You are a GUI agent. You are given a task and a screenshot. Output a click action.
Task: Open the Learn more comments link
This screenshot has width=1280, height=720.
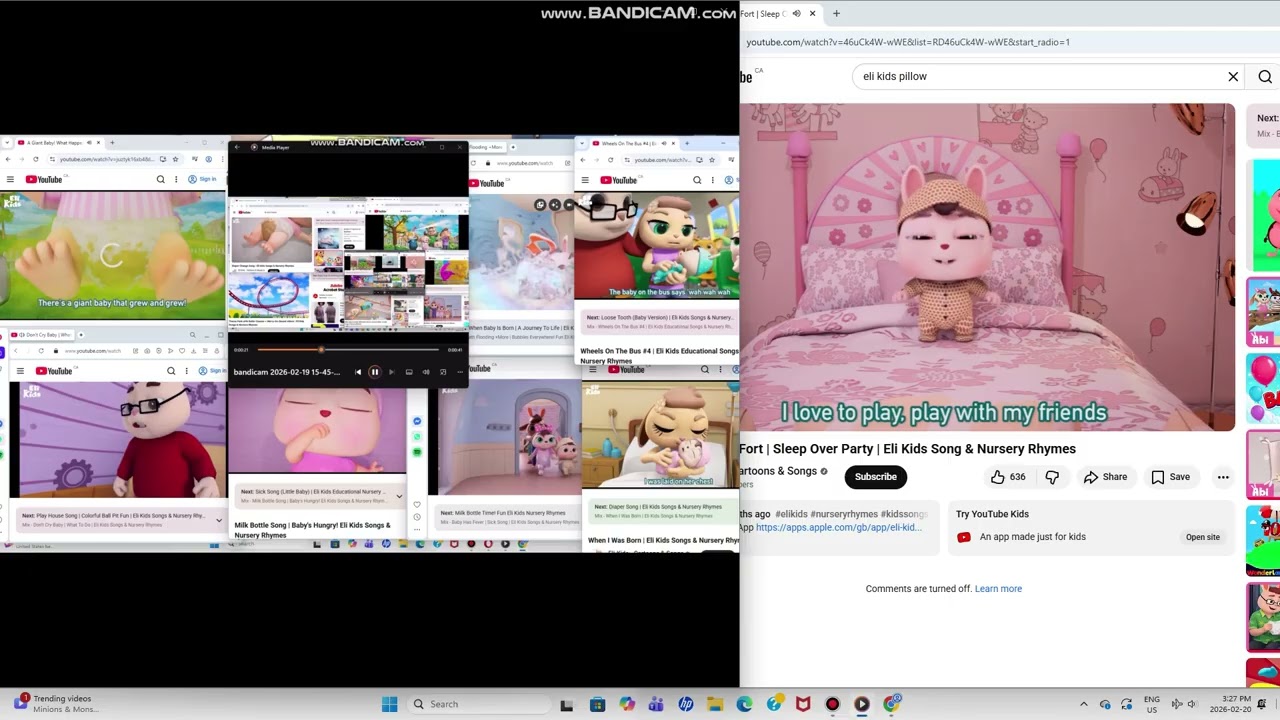point(998,589)
